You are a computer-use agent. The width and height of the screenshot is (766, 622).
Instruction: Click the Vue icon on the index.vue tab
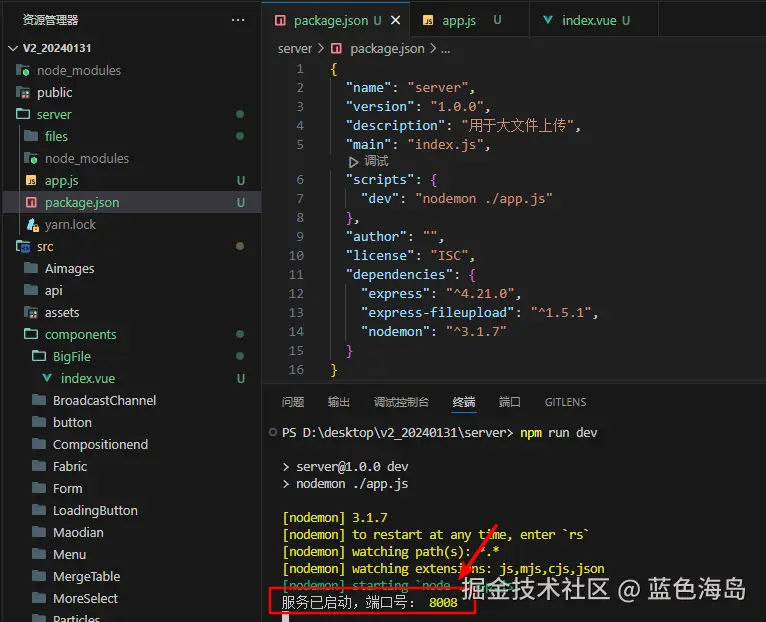tap(548, 20)
